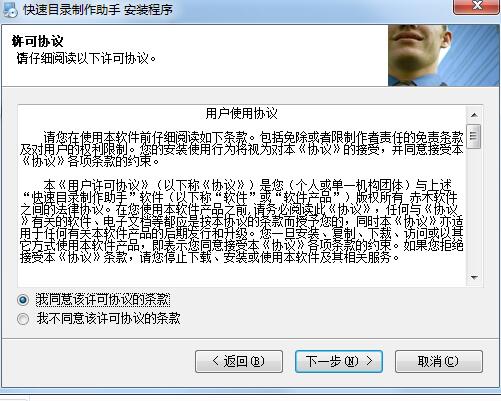Click the second paragraph of the agreement text
Screen dimensions: 501x401
[x=242, y=221]
